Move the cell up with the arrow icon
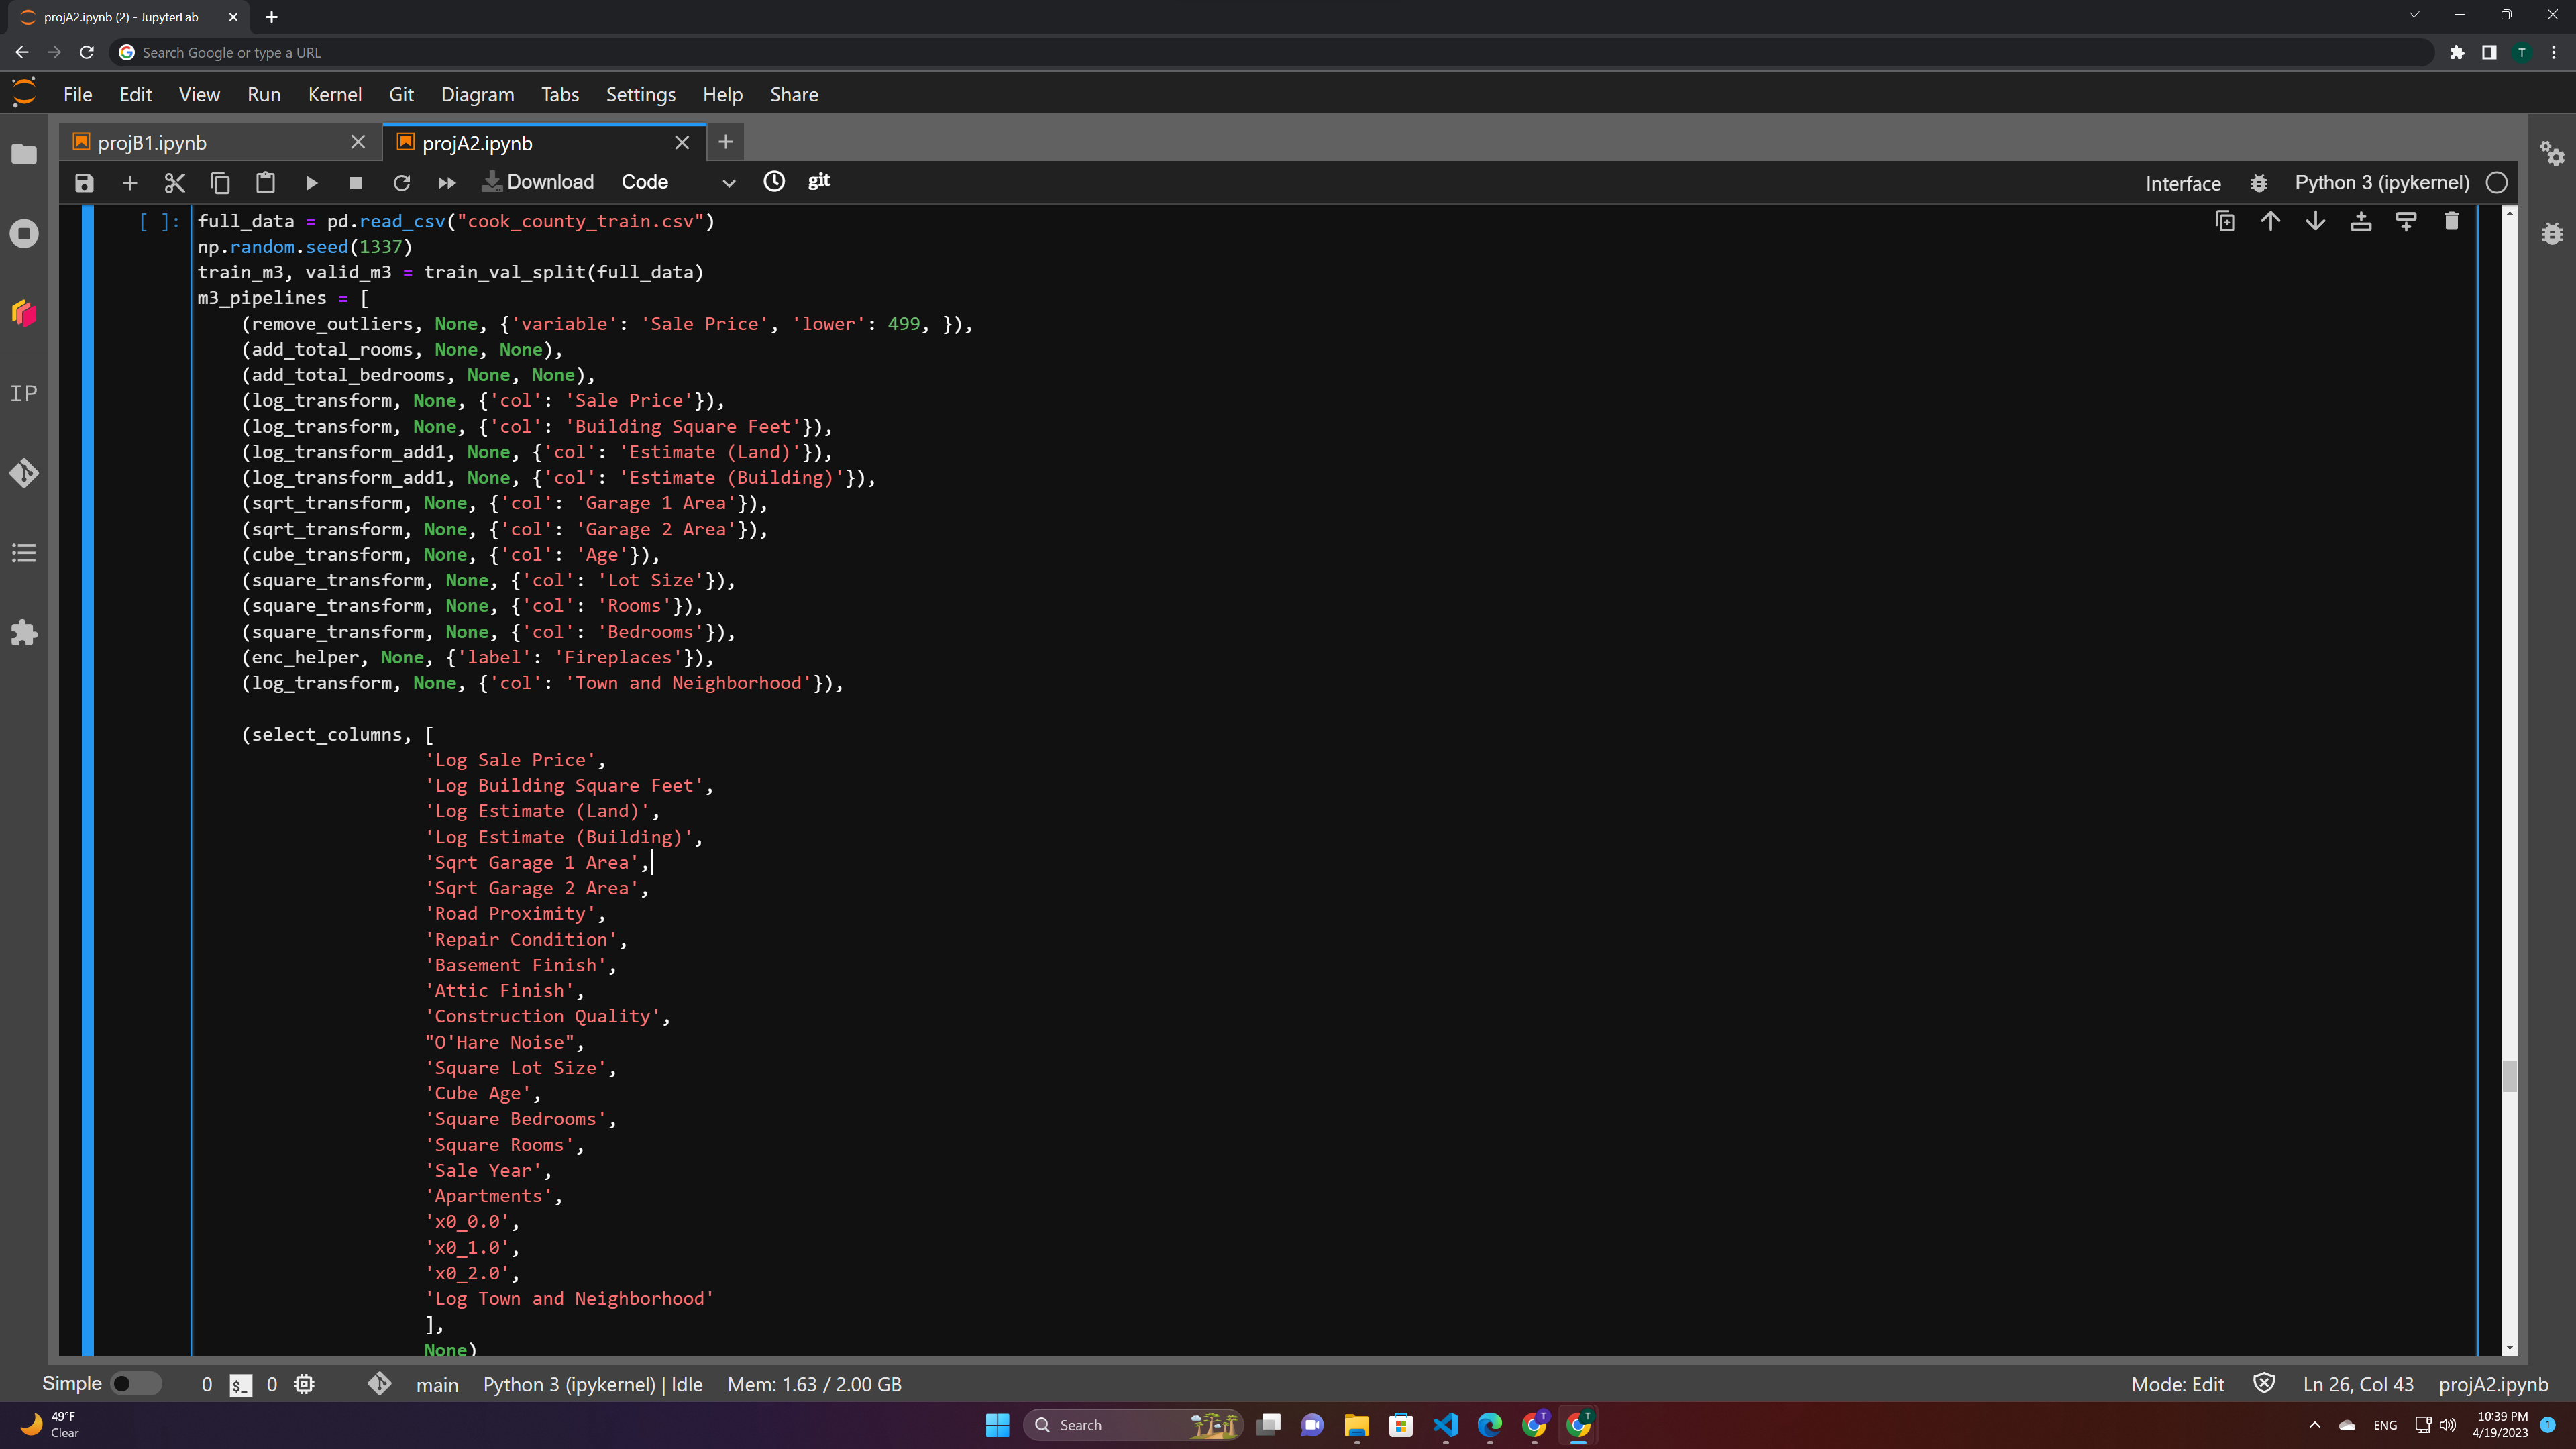The height and width of the screenshot is (1449, 2576). 2270,221
